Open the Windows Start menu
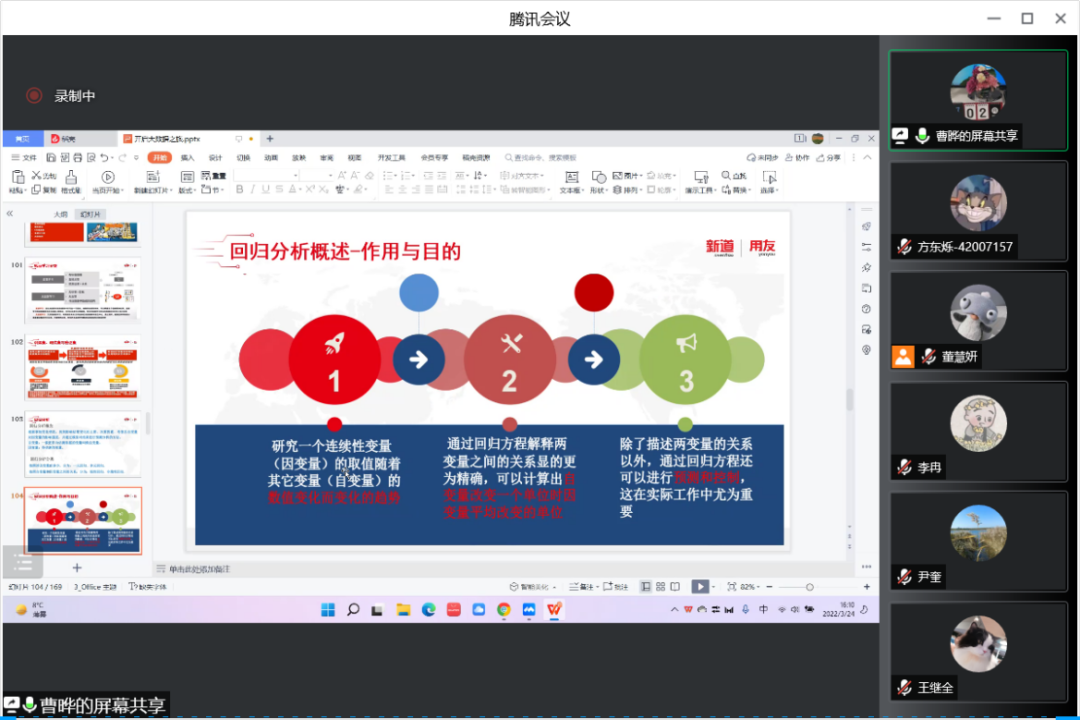 (x=327, y=609)
